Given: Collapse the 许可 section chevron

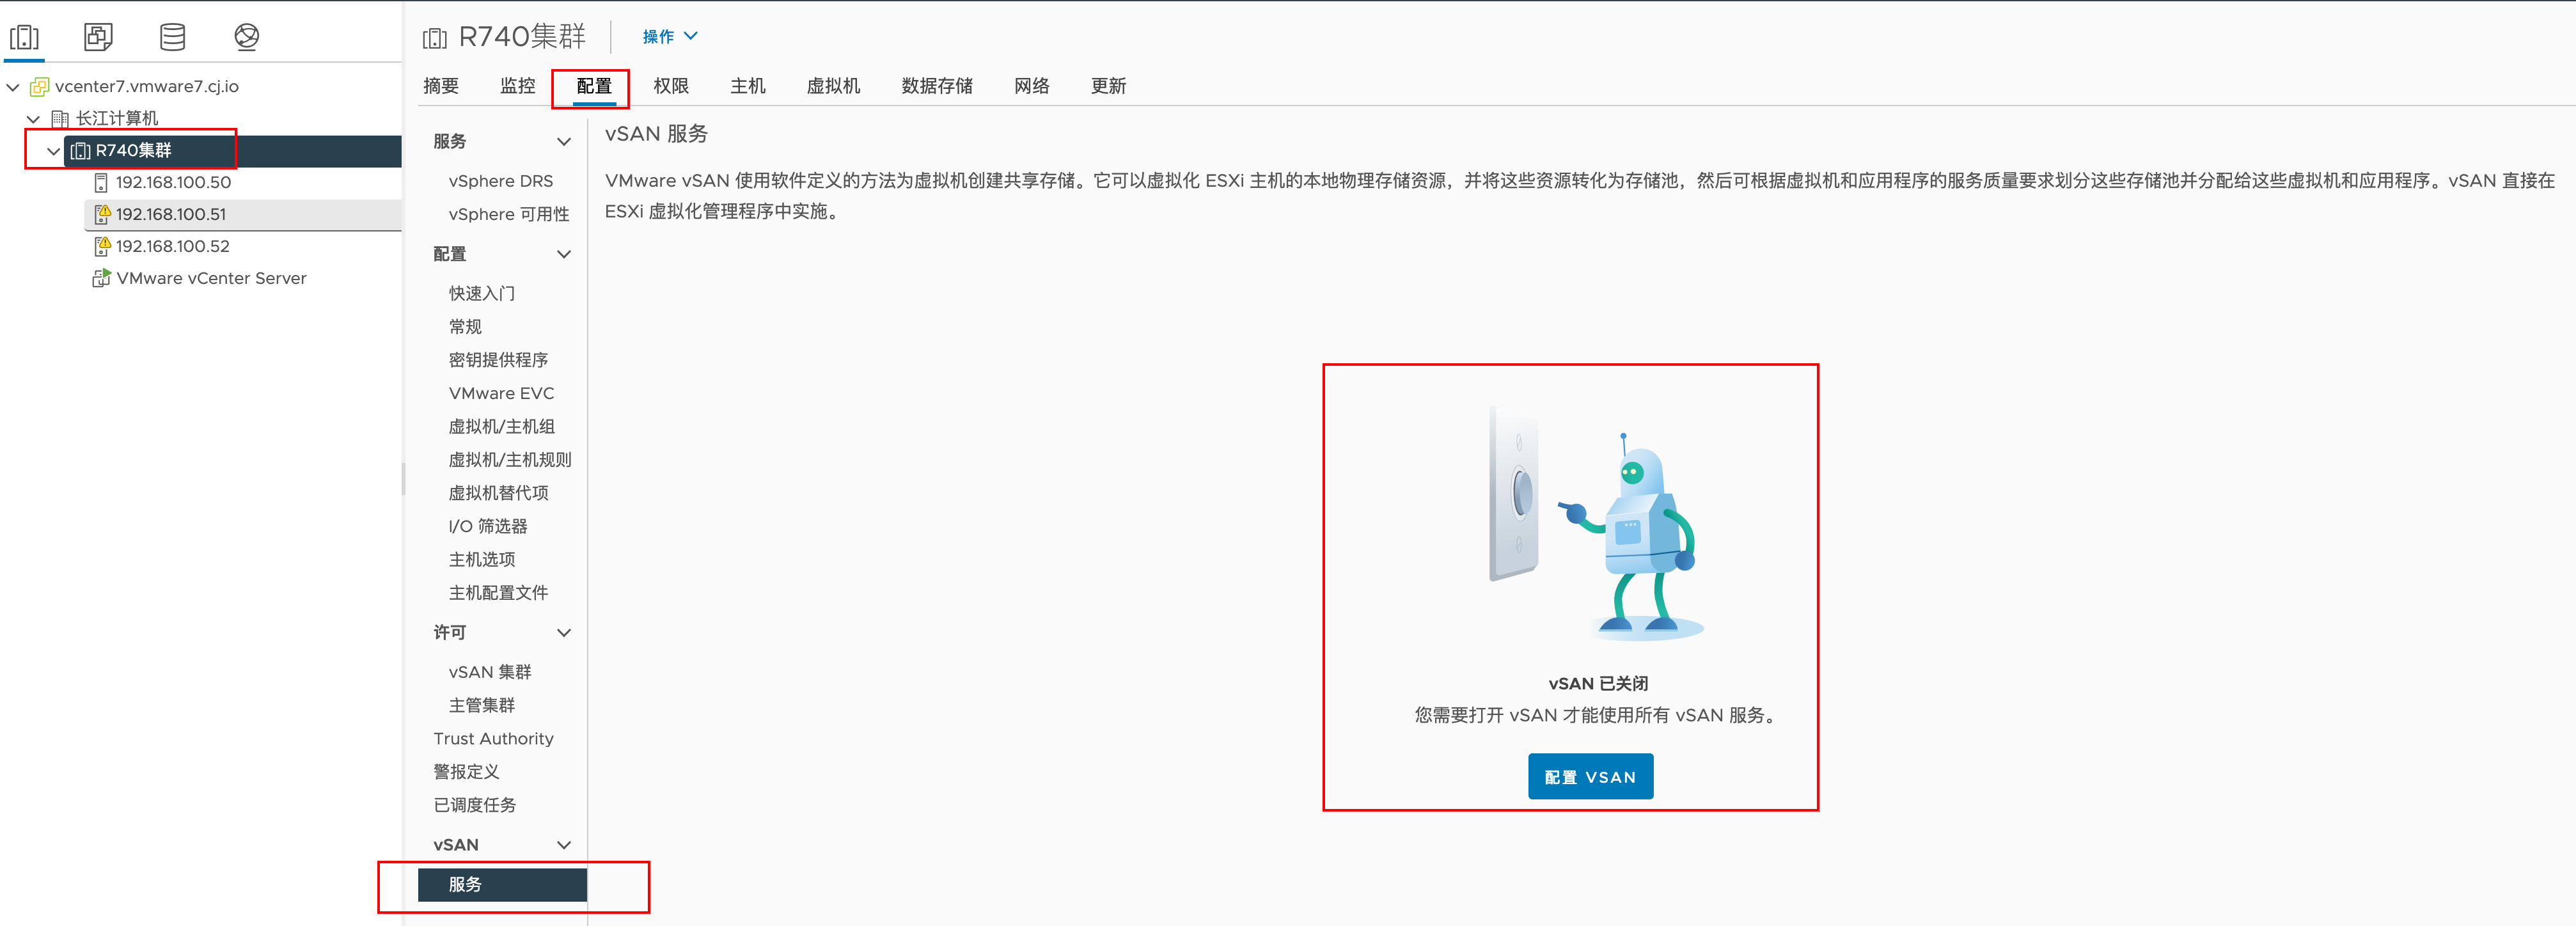Looking at the screenshot, I should pos(564,632).
